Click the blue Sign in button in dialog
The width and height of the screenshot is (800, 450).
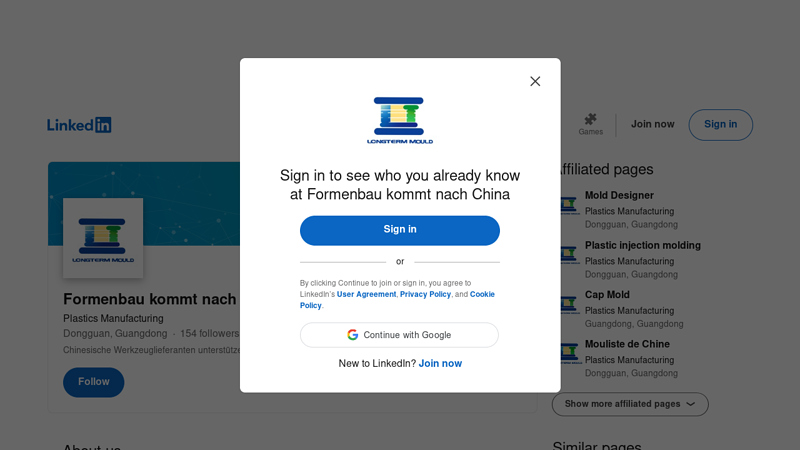coord(400,230)
